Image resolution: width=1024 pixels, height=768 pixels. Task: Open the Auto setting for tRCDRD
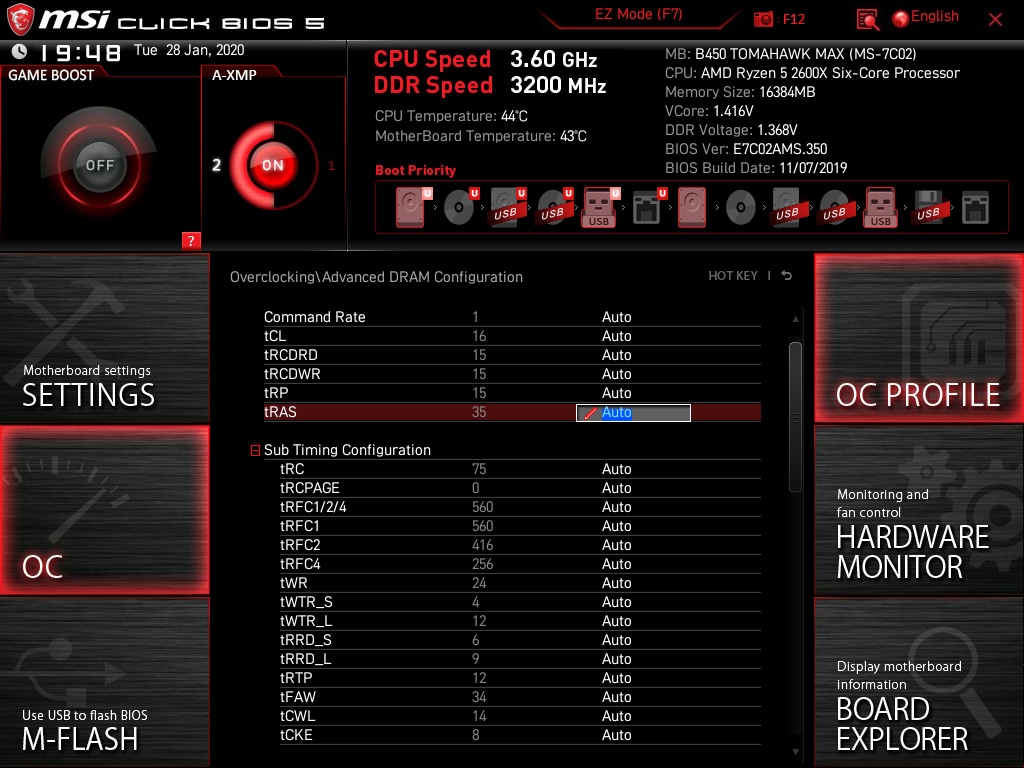pos(616,355)
